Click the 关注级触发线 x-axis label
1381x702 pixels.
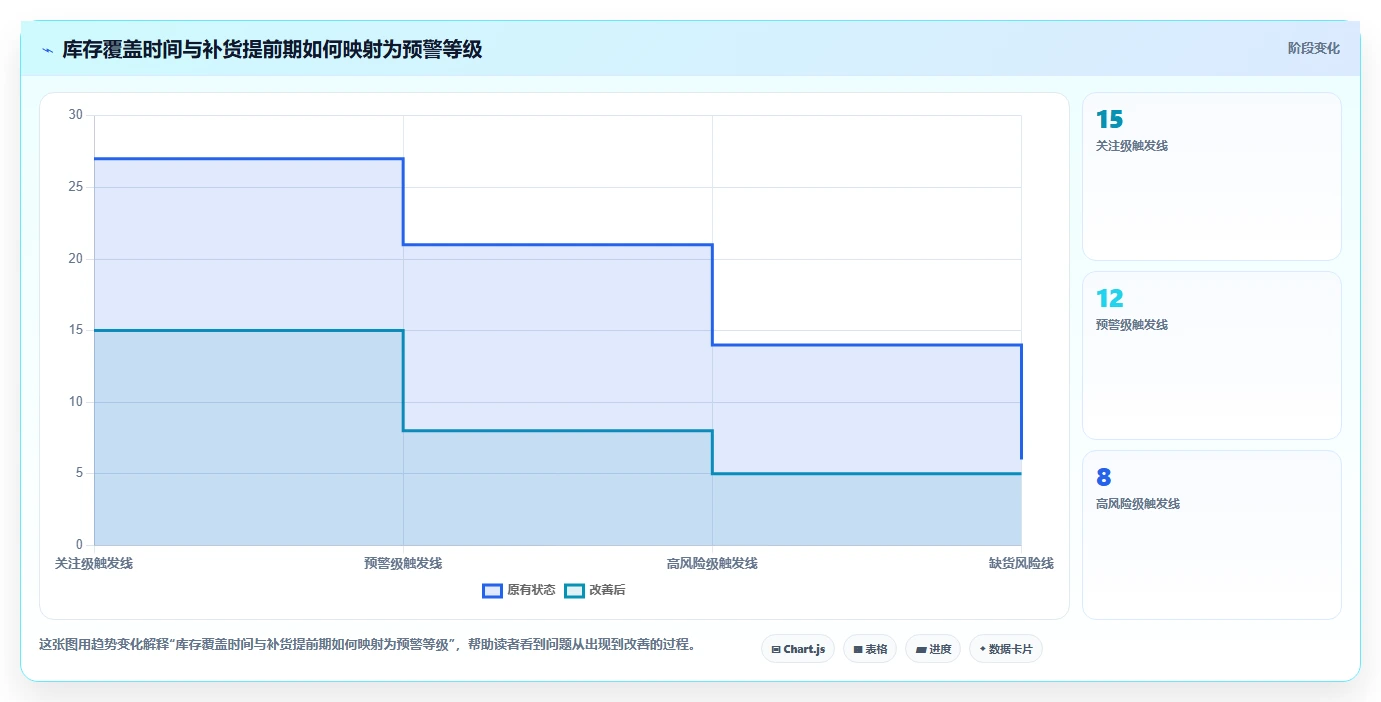point(94,563)
